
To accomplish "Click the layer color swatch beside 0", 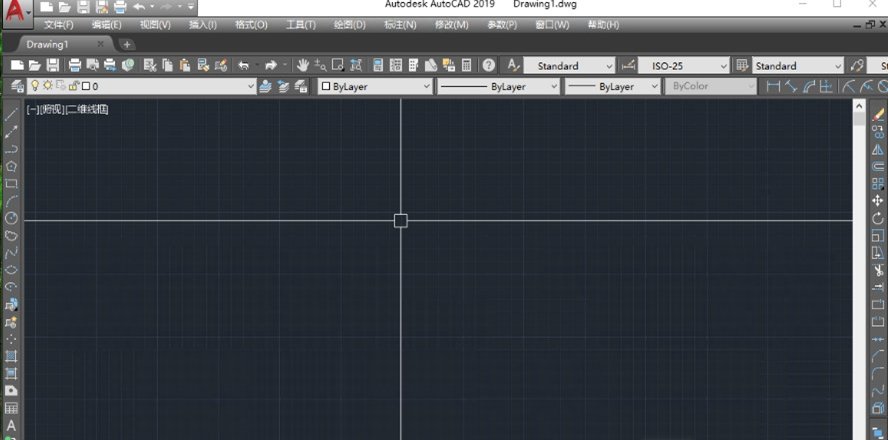I will coord(86,87).
